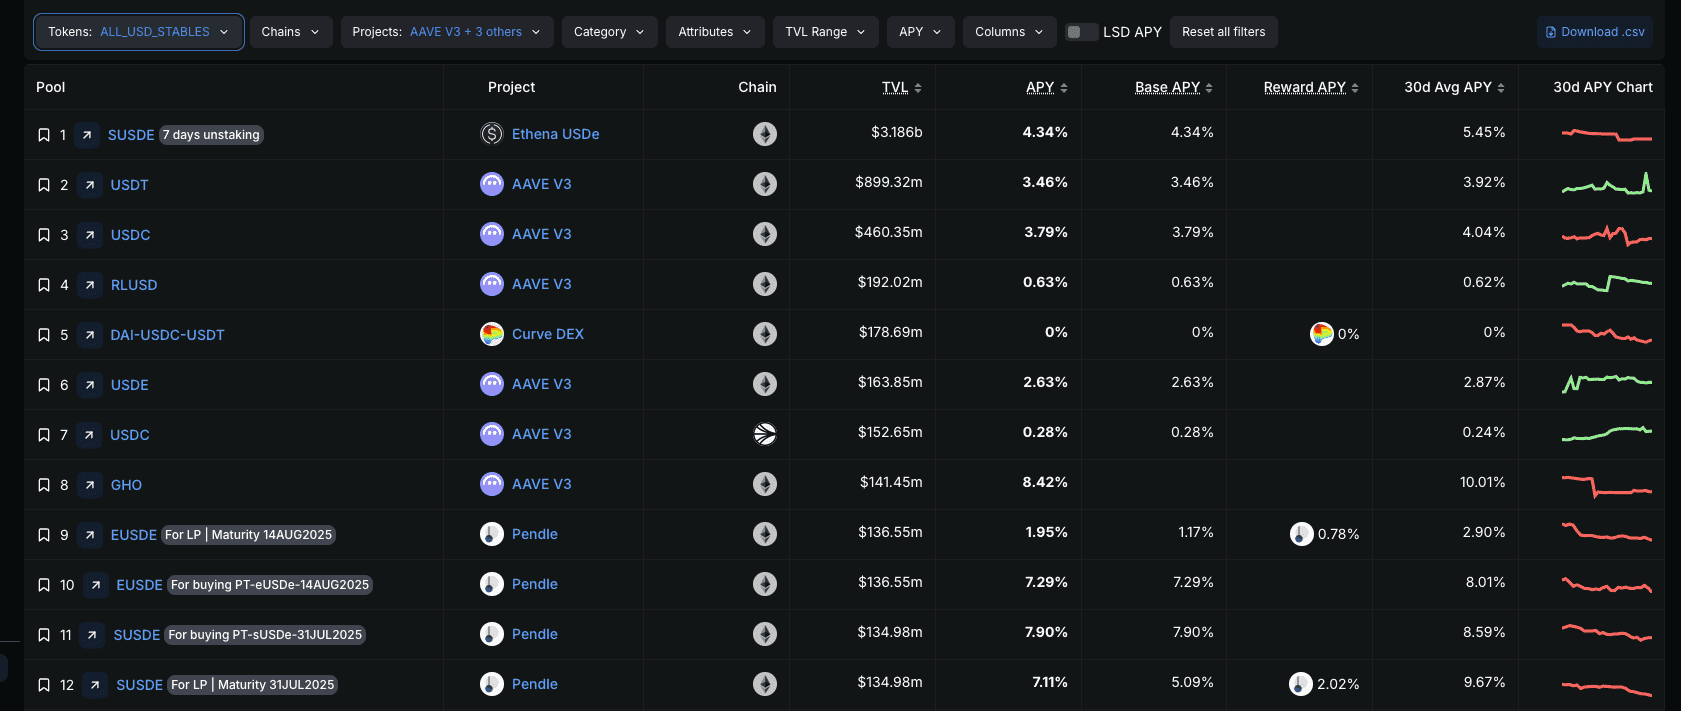Click the Chain column header
The image size is (1681, 711).
[757, 87]
